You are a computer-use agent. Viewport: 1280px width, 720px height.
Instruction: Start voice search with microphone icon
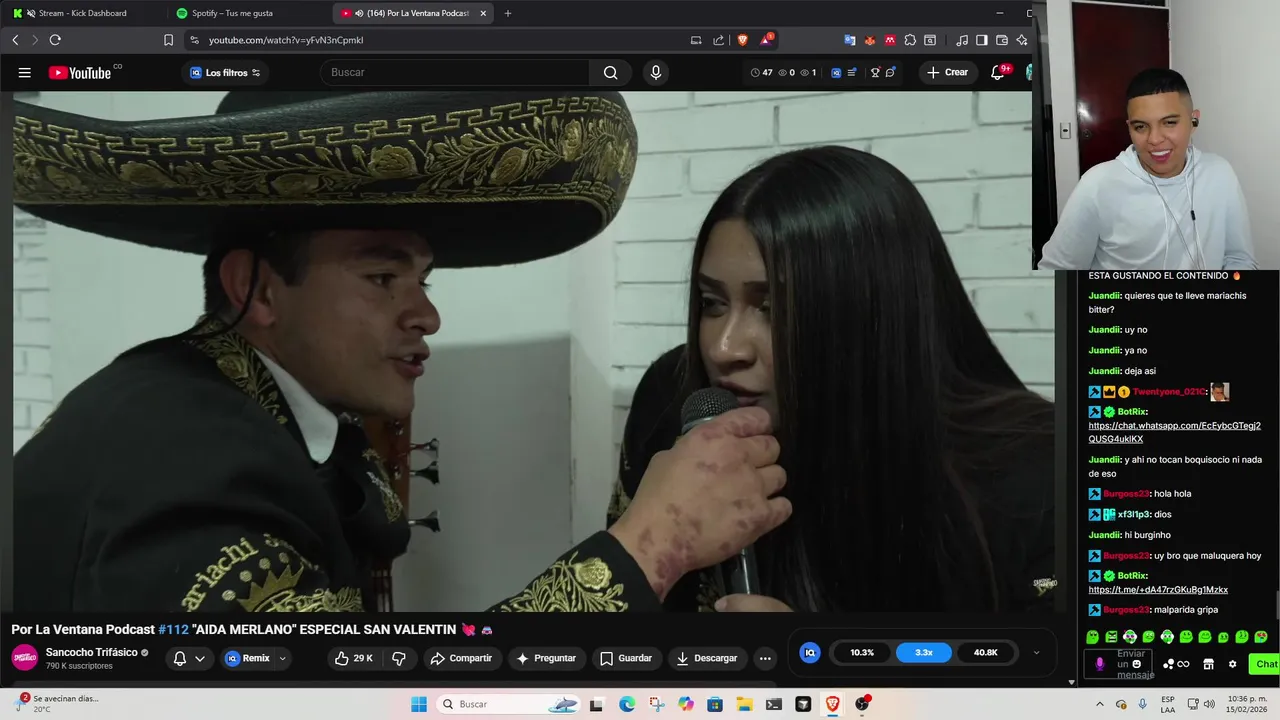pyautogui.click(x=656, y=72)
